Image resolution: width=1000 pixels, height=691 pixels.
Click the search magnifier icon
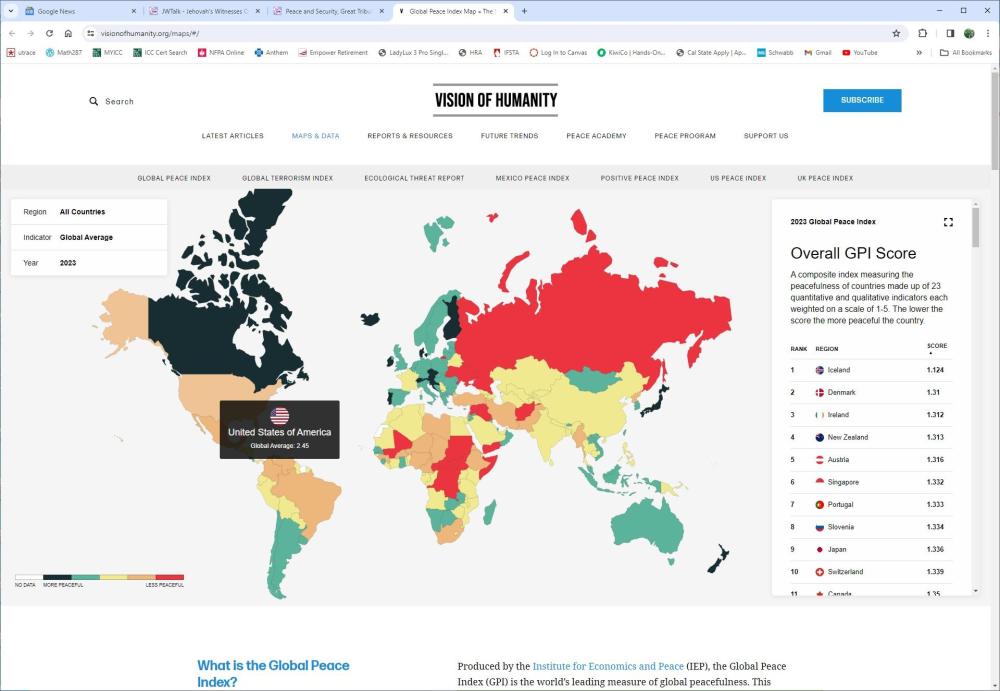(x=94, y=101)
